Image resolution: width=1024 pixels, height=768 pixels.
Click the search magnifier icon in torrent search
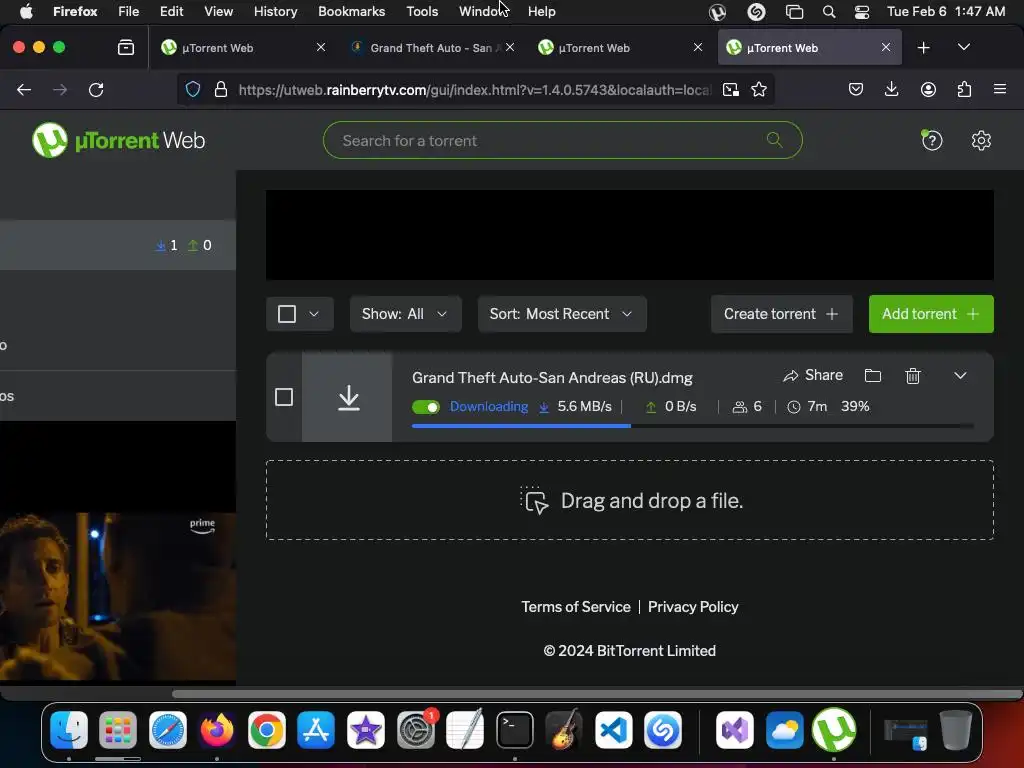(x=775, y=140)
